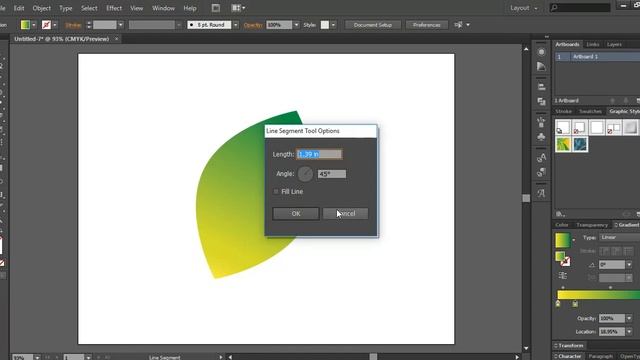Open the stroke weight dropdown
This screenshot has width=640, height=360.
tap(120, 25)
